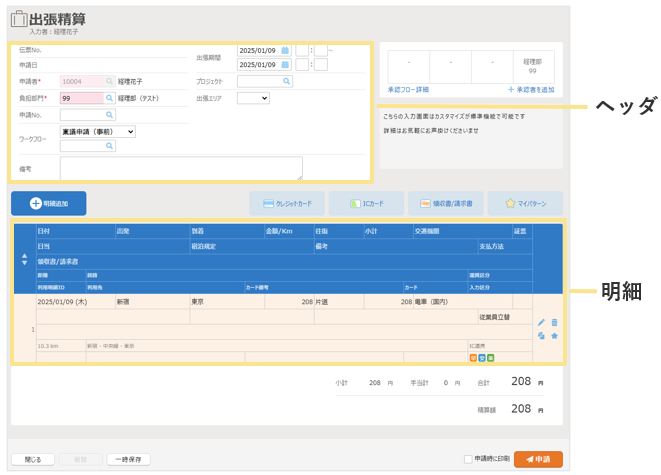Screen dimensions: 661x475
Task: Click the マイパターン button
Action: 525,204
